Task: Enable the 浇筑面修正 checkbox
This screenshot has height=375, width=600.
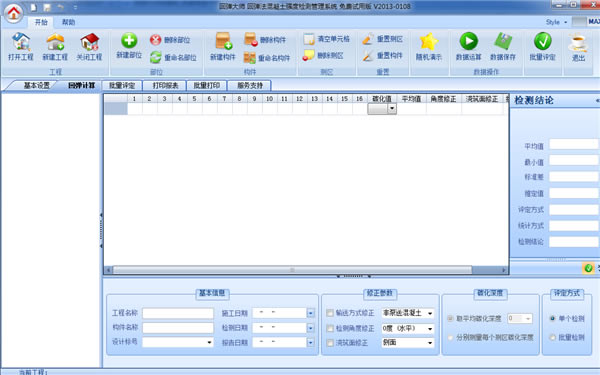Action: coord(330,343)
